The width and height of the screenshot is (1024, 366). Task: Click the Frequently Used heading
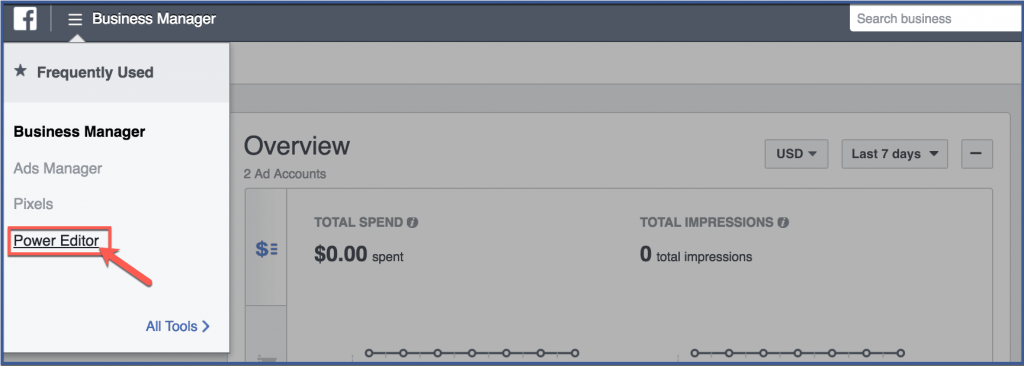pyautogui.click(x=95, y=73)
